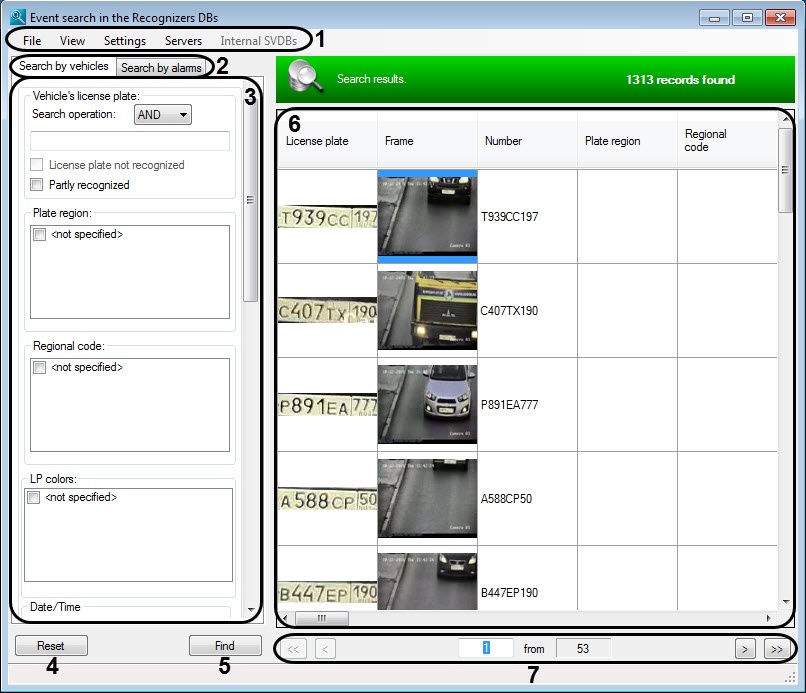Image resolution: width=806 pixels, height=693 pixels.
Task: Open the Servers menu
Action: click(x=183, y=41)
